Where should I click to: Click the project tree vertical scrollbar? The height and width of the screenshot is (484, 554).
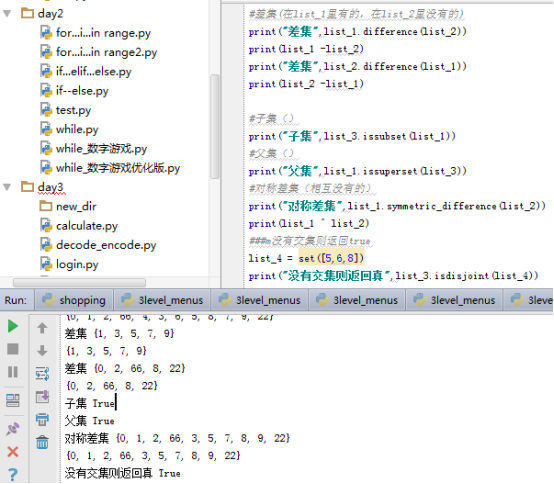[214, 126]
